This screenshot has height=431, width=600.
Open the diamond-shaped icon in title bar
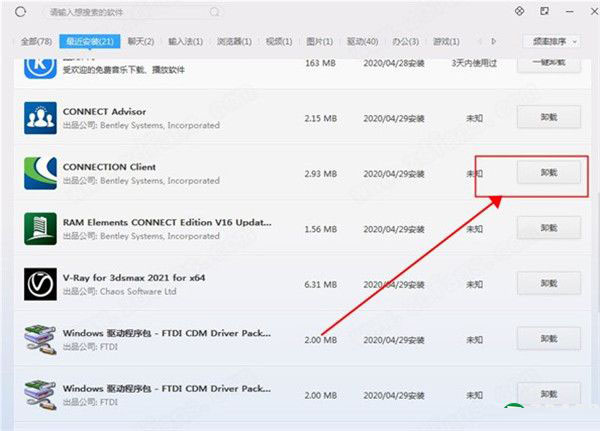[519, 11]
